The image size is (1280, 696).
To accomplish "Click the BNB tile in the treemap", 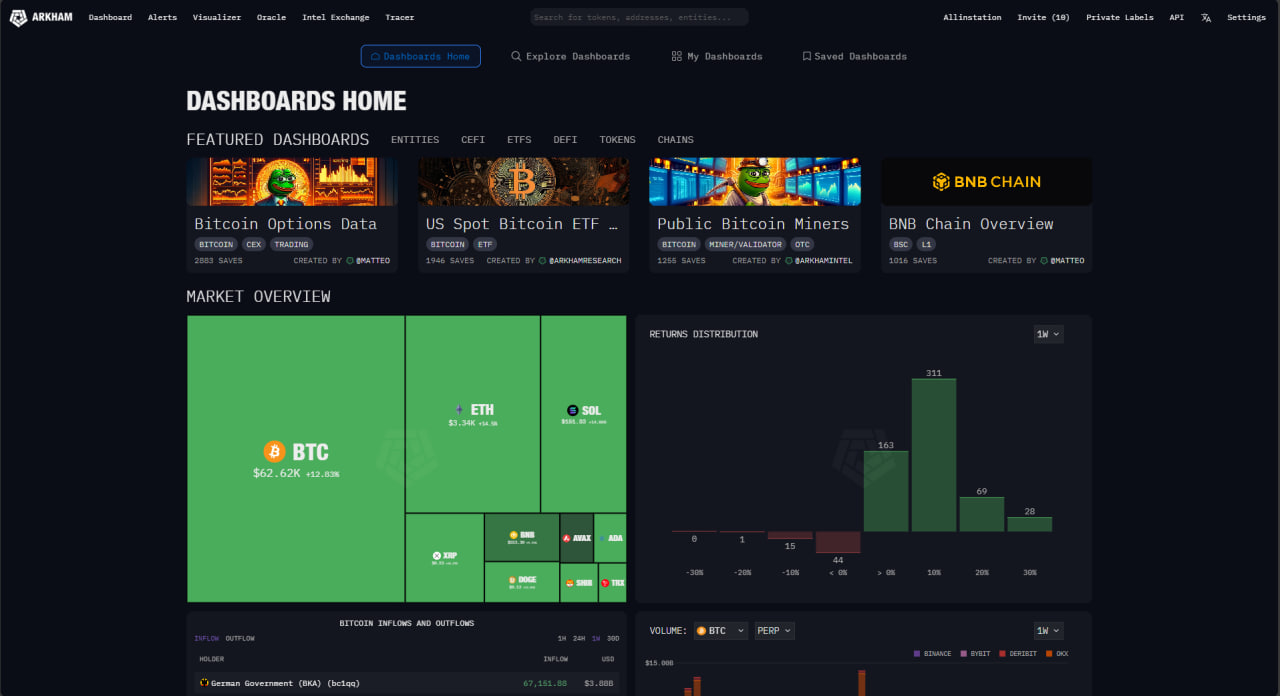I will point(522,538).
